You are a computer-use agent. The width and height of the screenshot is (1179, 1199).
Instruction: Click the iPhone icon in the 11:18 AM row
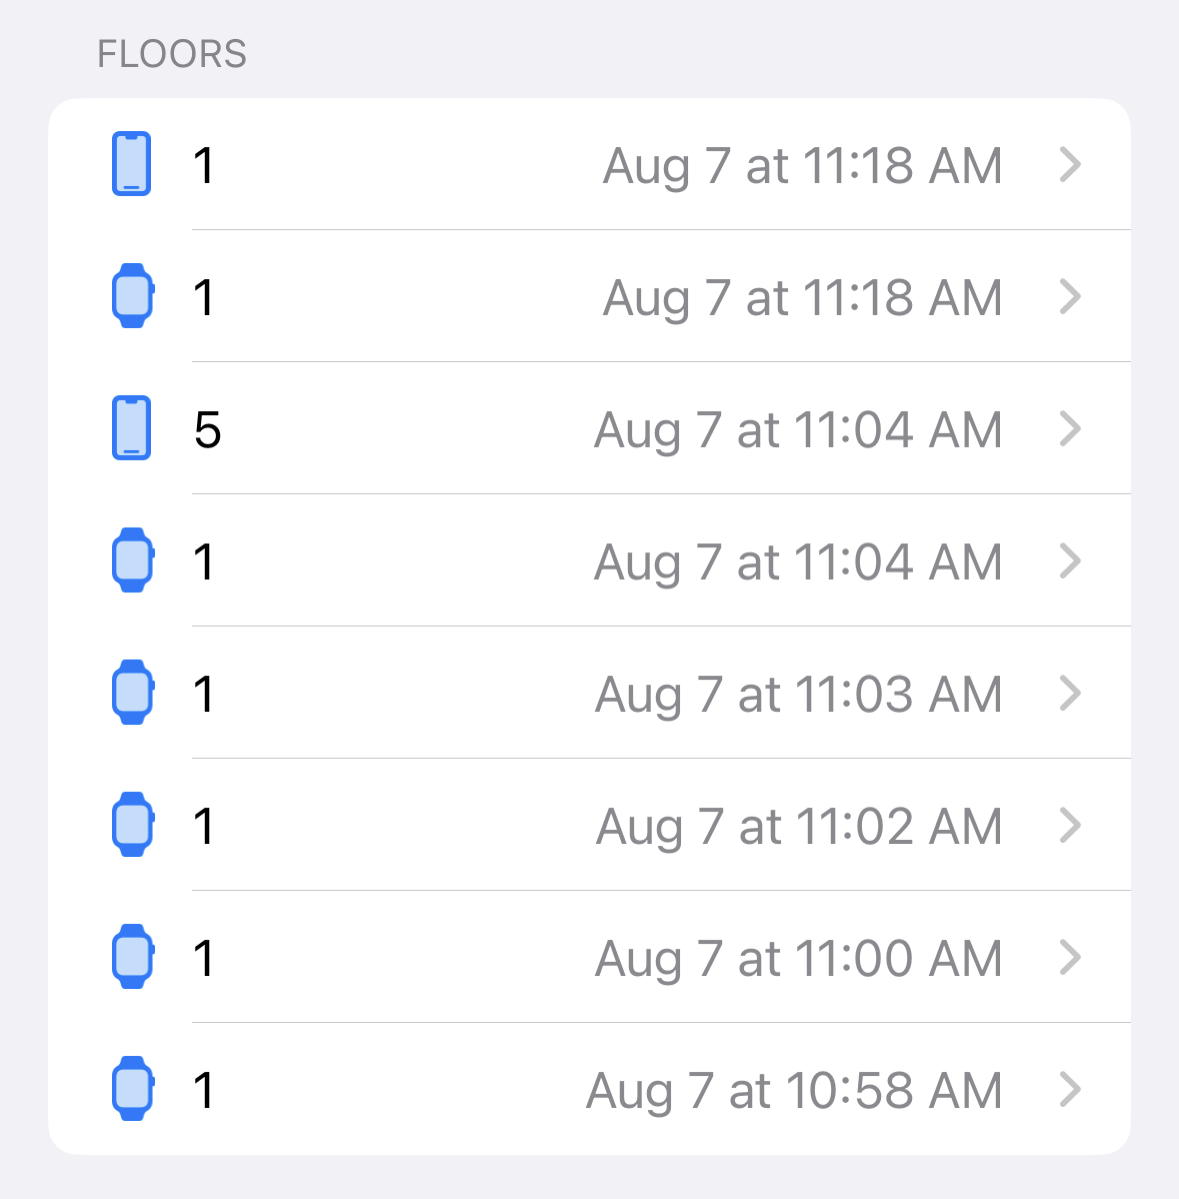pyautogui.click(x=131, y=164)
